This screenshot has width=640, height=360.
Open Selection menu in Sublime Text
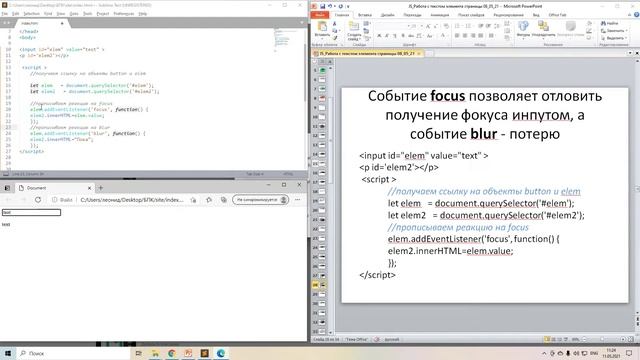click(31, 13)
